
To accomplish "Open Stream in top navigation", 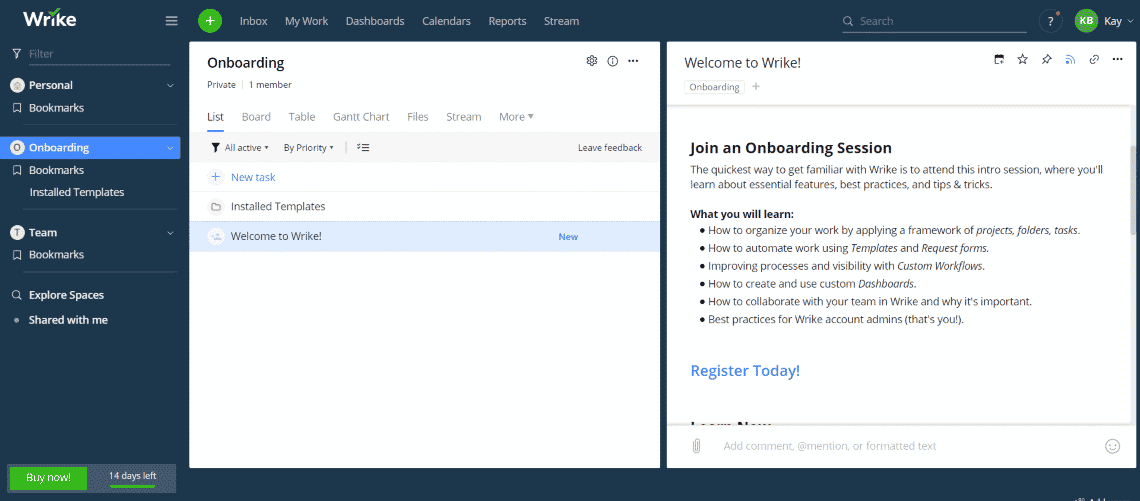I will click(x=561, y=21).
